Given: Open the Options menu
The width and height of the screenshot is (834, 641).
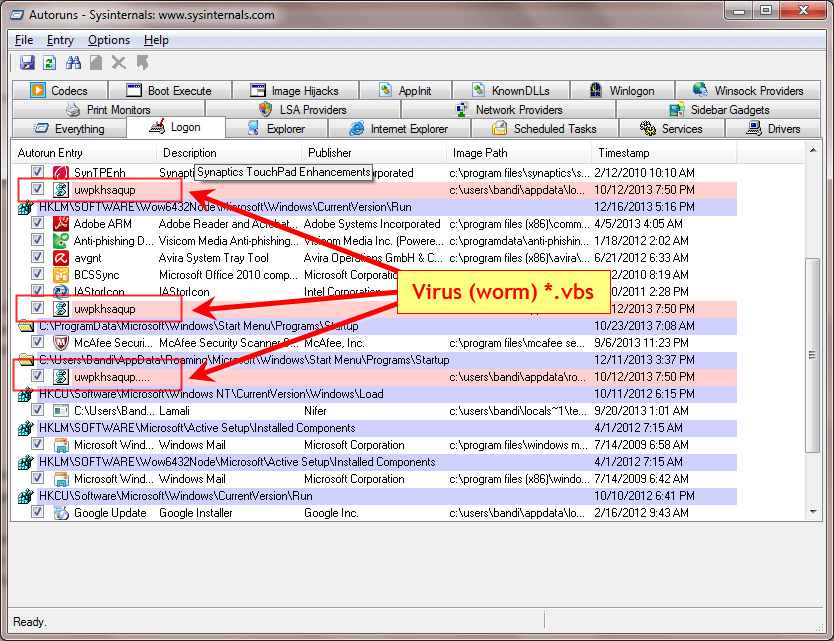Looking at the screenshot, I should point(109,40).
